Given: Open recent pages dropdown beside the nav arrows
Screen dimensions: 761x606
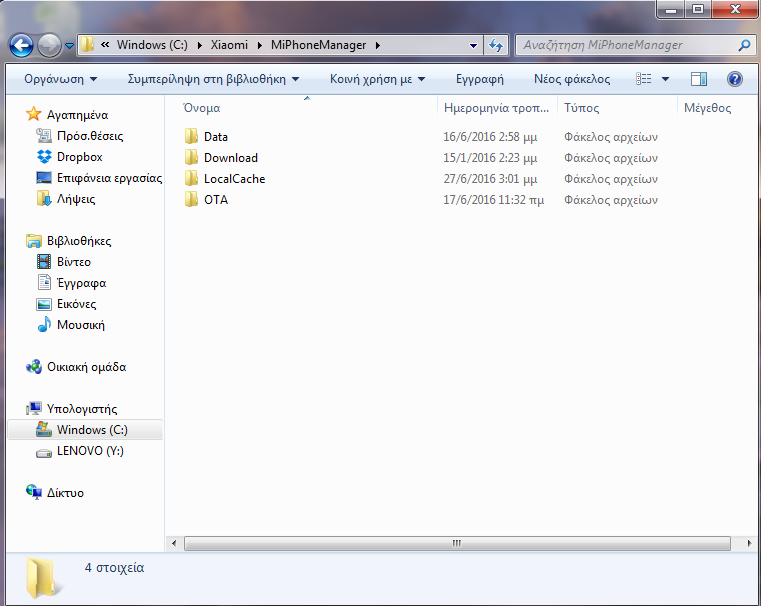Looking at the screenshot, I should pyautogui.click(x=69, y=46).
